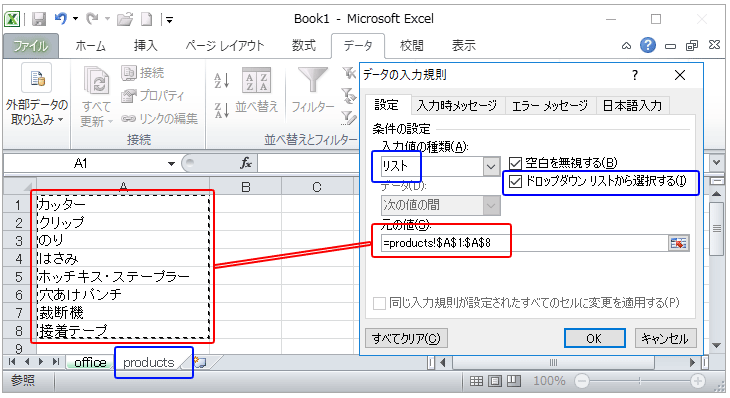Viewport: 730px width, 398px height.
Task: Click the Normal view status bar icon
Action: point(476,381)
